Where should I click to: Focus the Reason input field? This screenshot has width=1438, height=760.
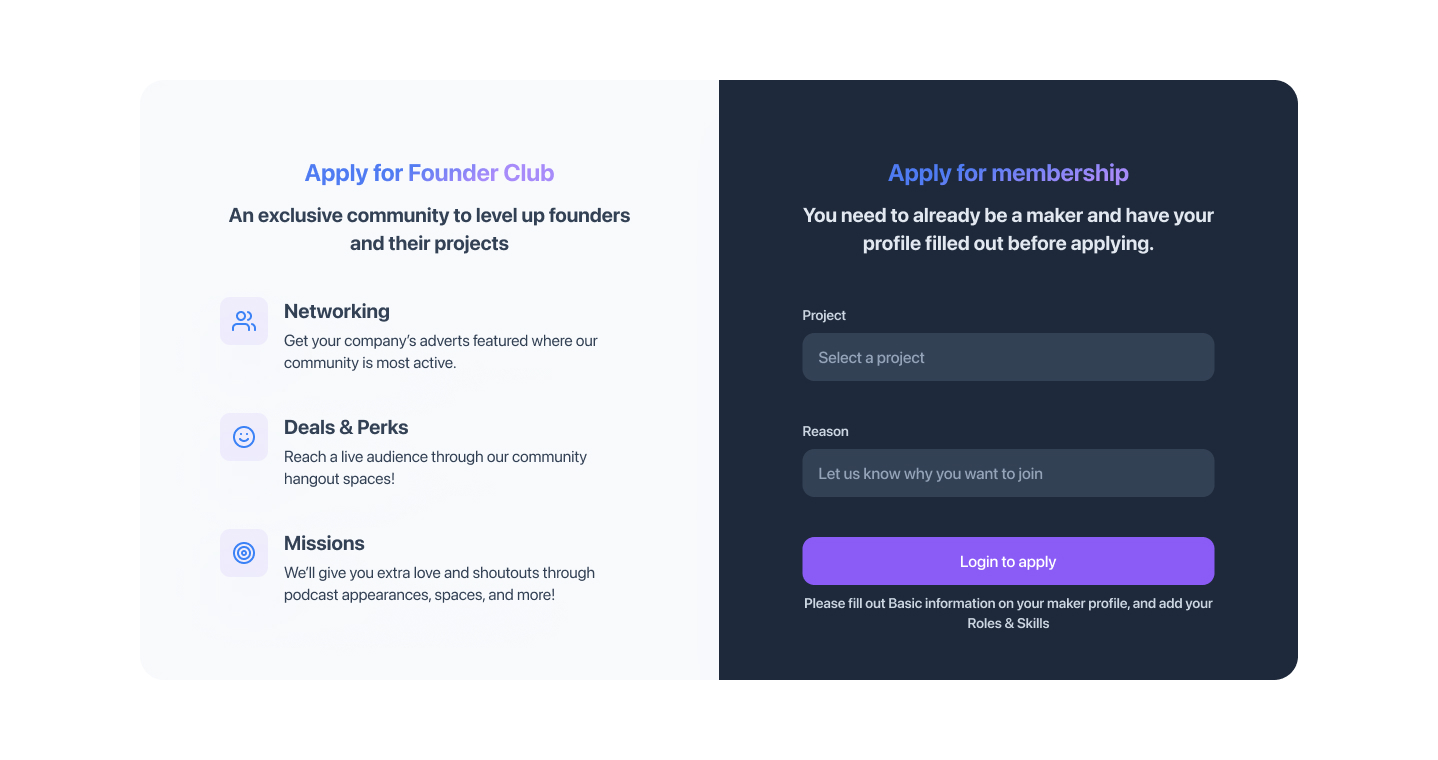[1008, 473]
